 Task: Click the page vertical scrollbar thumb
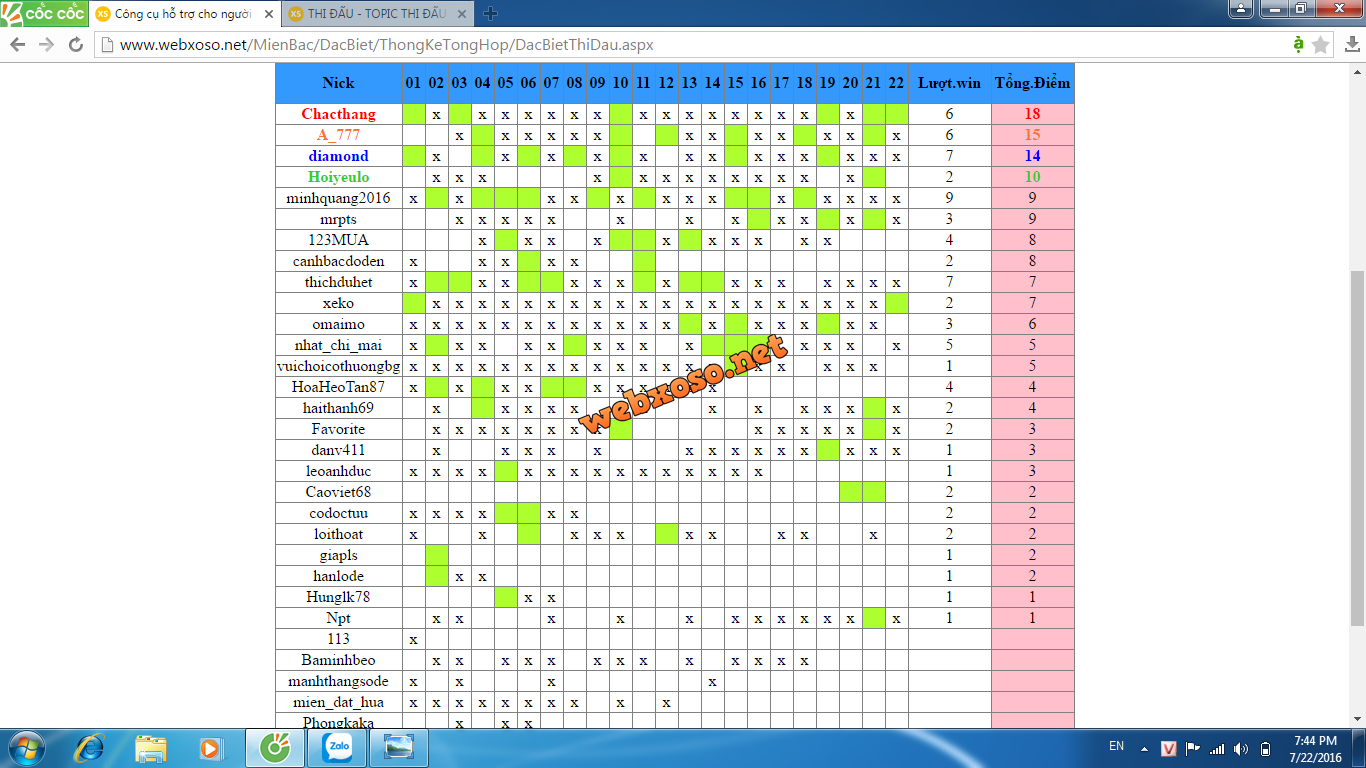(1357, 448)
